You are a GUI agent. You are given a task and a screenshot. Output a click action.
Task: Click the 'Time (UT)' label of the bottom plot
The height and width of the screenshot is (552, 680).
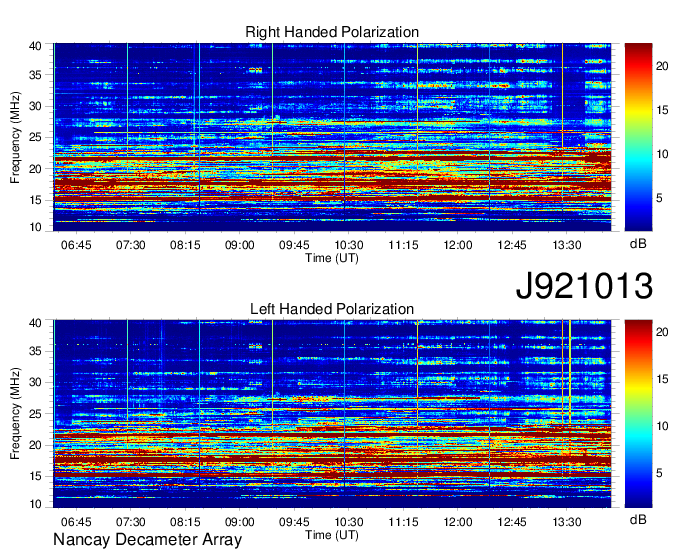[x=332, y=535]
